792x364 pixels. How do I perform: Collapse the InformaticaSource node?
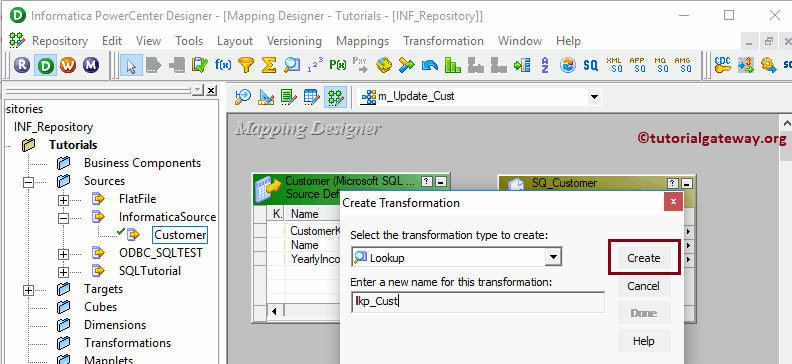pos(63,218)
